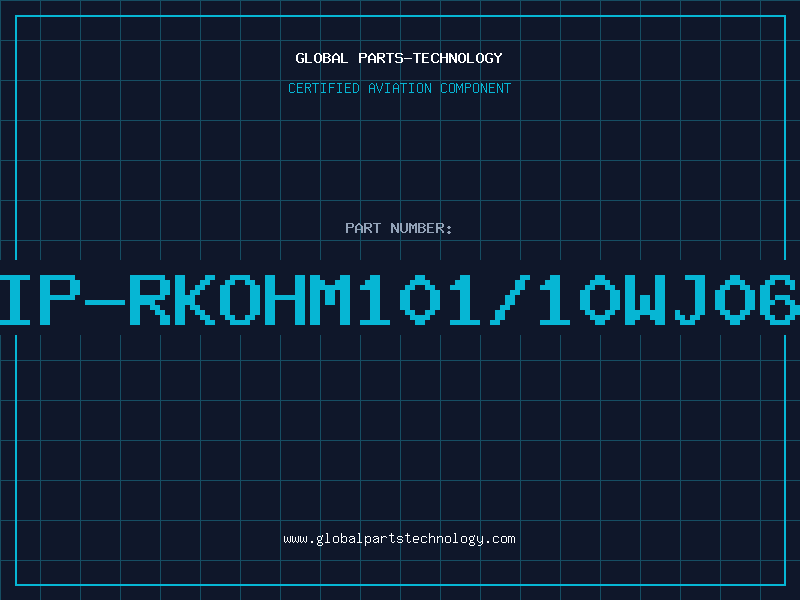Open the www.globalpartstechnology.com link
800x600 pixels.
pos(399,539)
